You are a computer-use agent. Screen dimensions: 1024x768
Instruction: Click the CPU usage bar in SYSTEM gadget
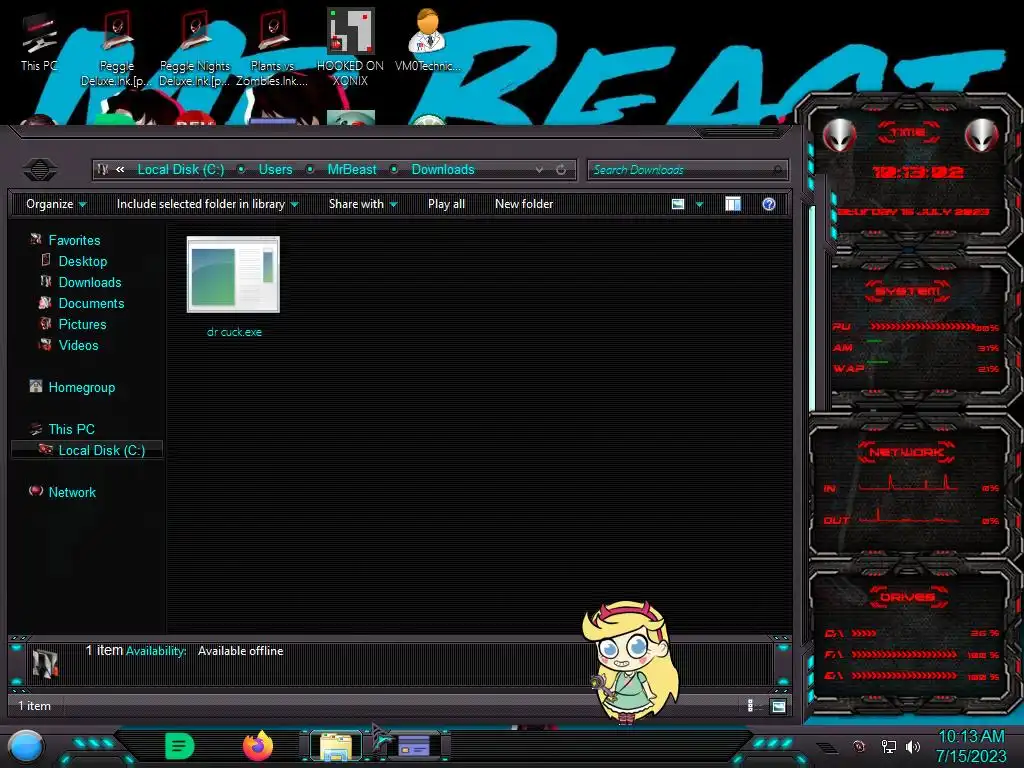click(x=923, y=326)
